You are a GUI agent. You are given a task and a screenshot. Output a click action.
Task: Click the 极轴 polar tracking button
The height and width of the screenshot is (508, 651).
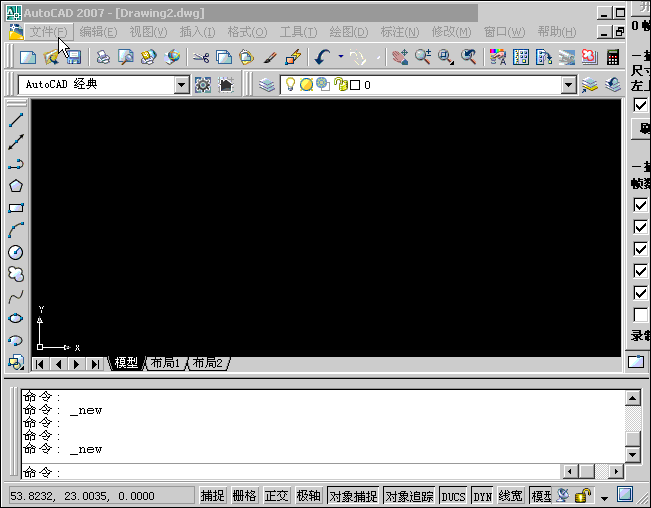[x=308, y=495]
